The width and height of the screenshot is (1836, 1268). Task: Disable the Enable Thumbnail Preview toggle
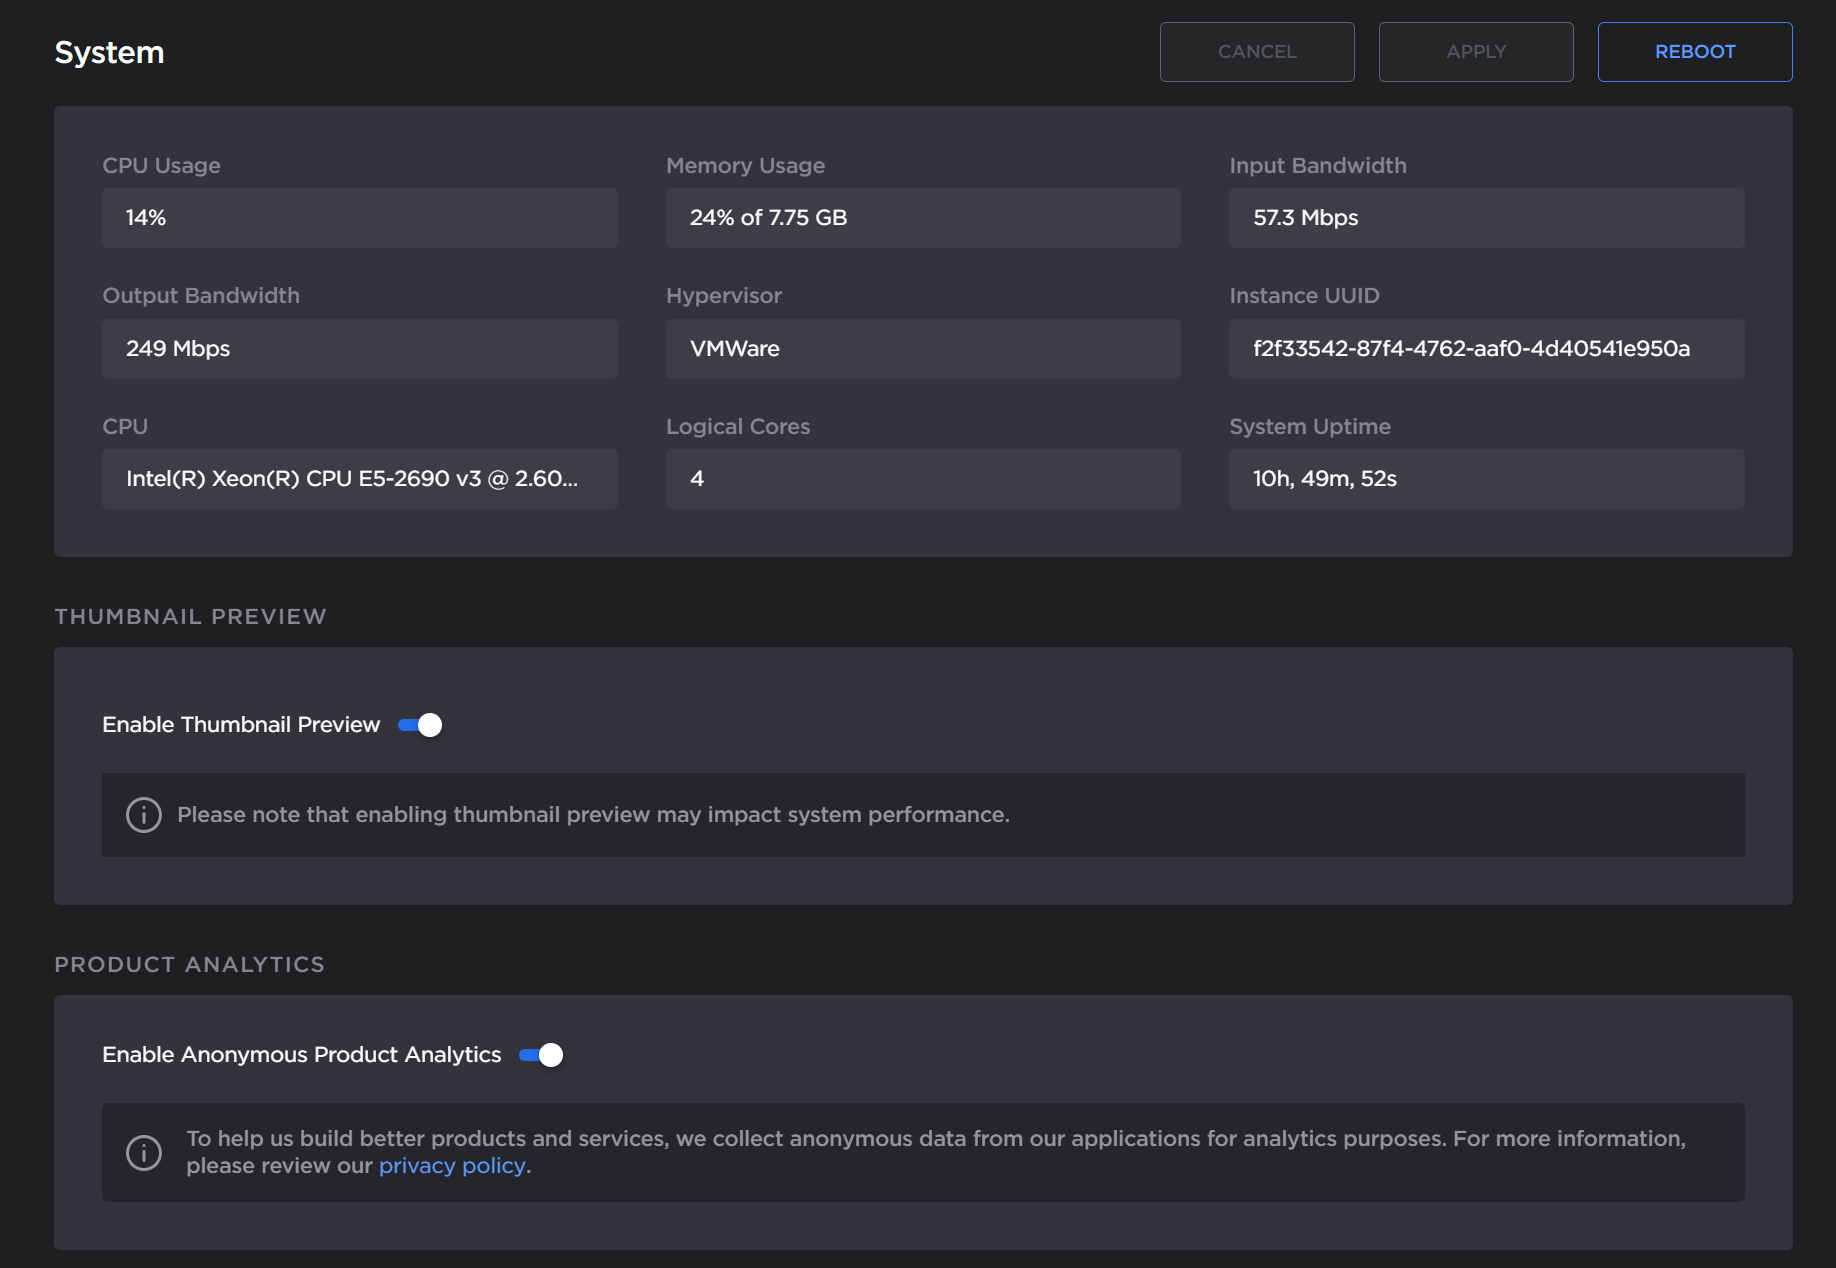(419, 725)
